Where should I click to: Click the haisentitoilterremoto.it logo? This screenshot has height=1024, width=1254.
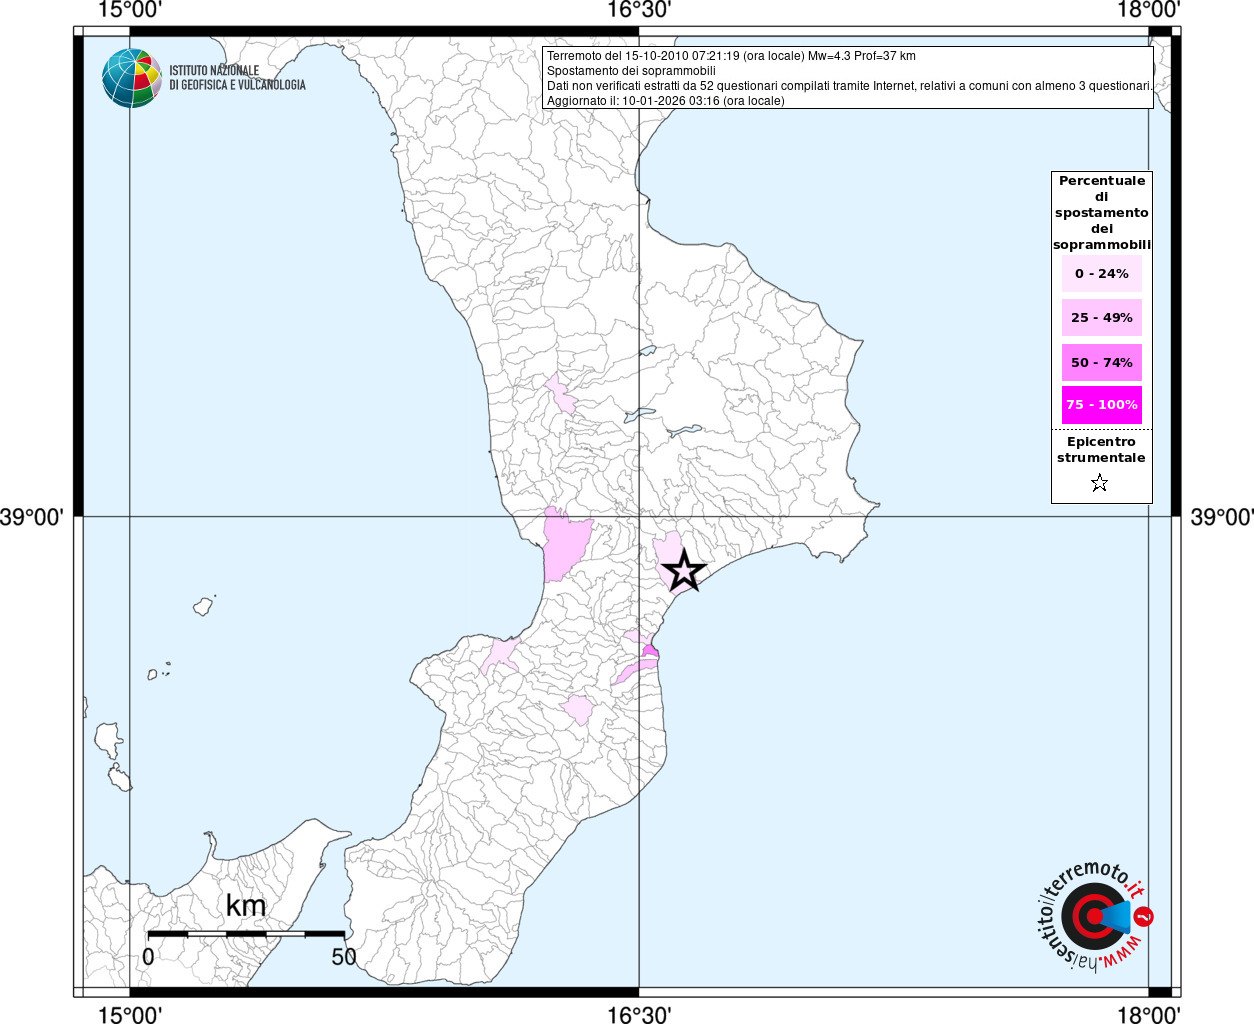tap(1094, 915)
